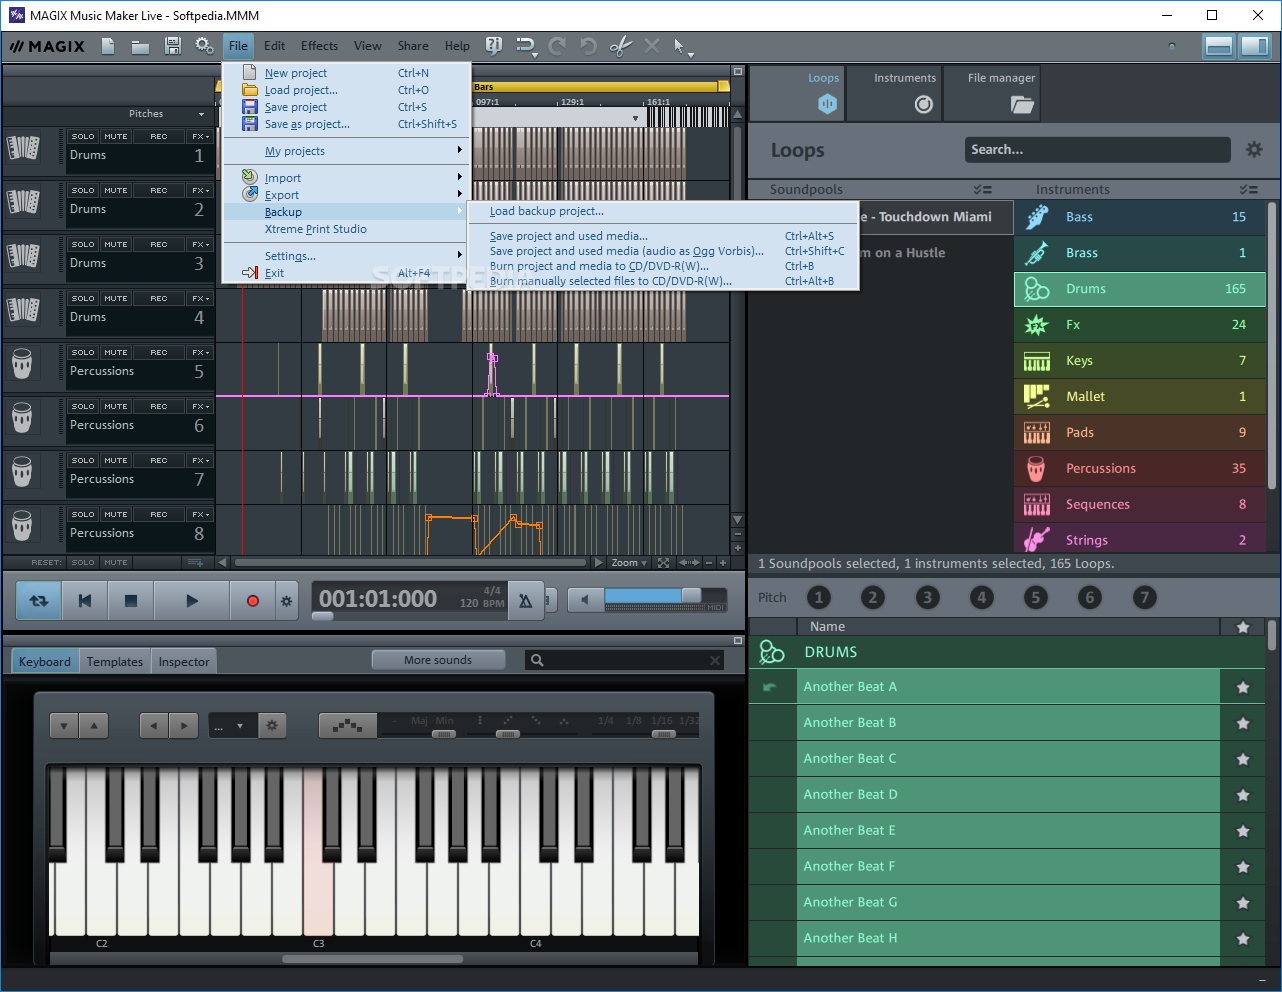Screen dimensions: 1282x992
Task: Click the More sounds button
Action: click(438, 660)
